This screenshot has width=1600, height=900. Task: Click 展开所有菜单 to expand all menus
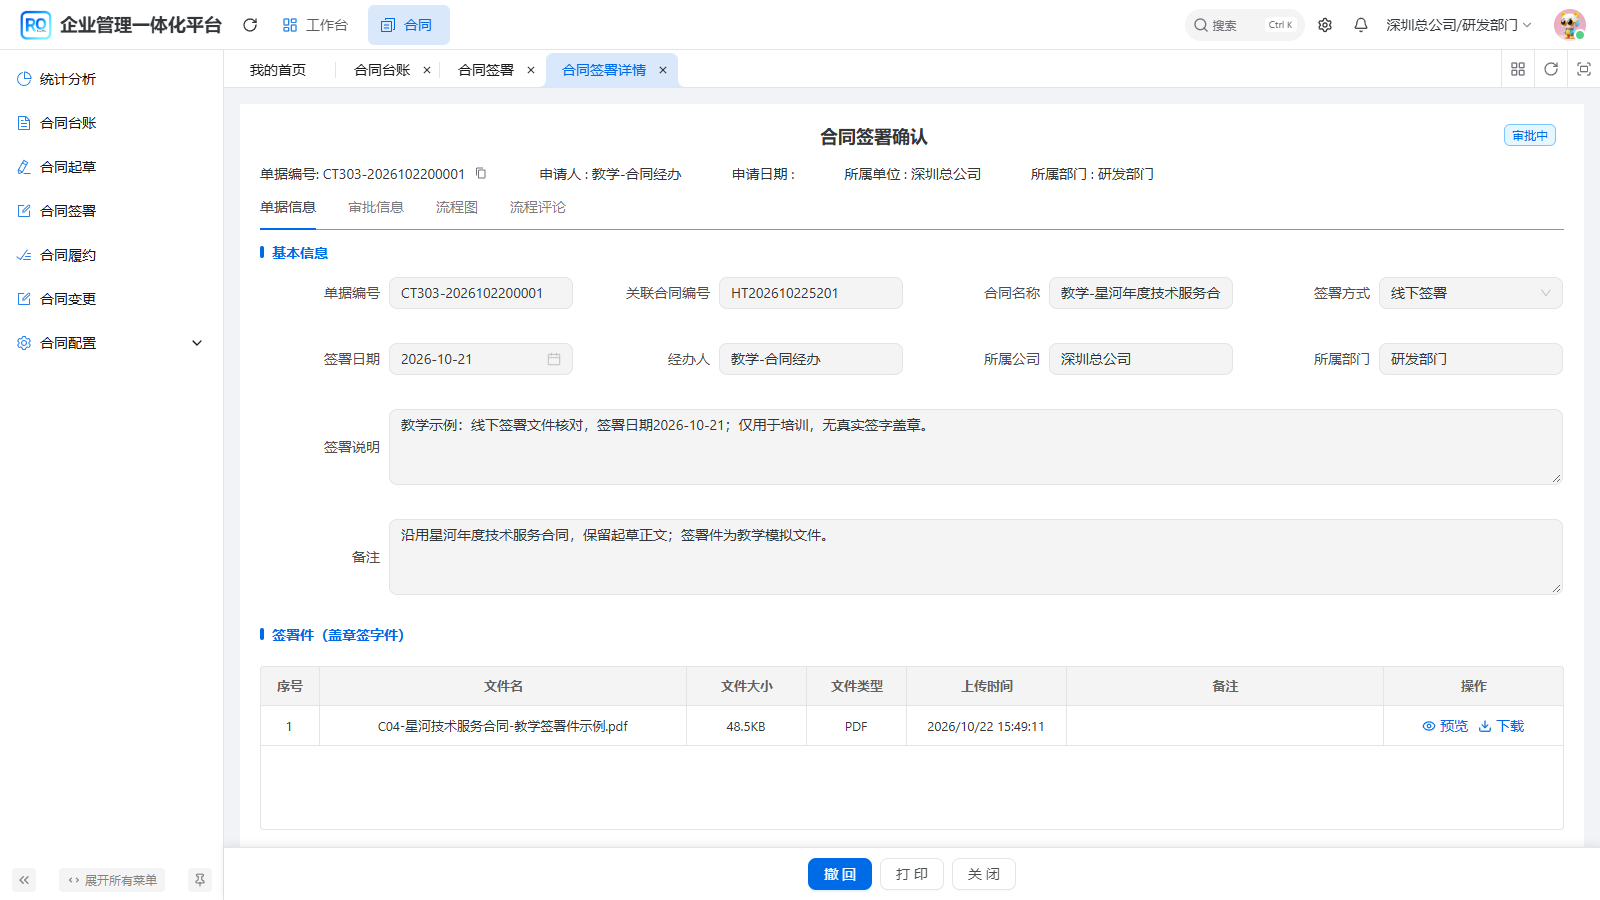tap(112, 880)
